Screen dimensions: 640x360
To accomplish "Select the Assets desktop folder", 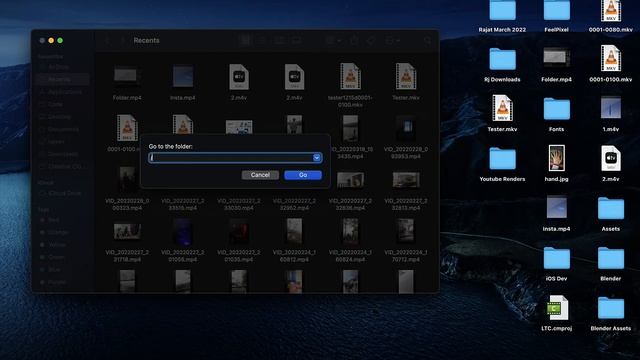I will (611, 214).
